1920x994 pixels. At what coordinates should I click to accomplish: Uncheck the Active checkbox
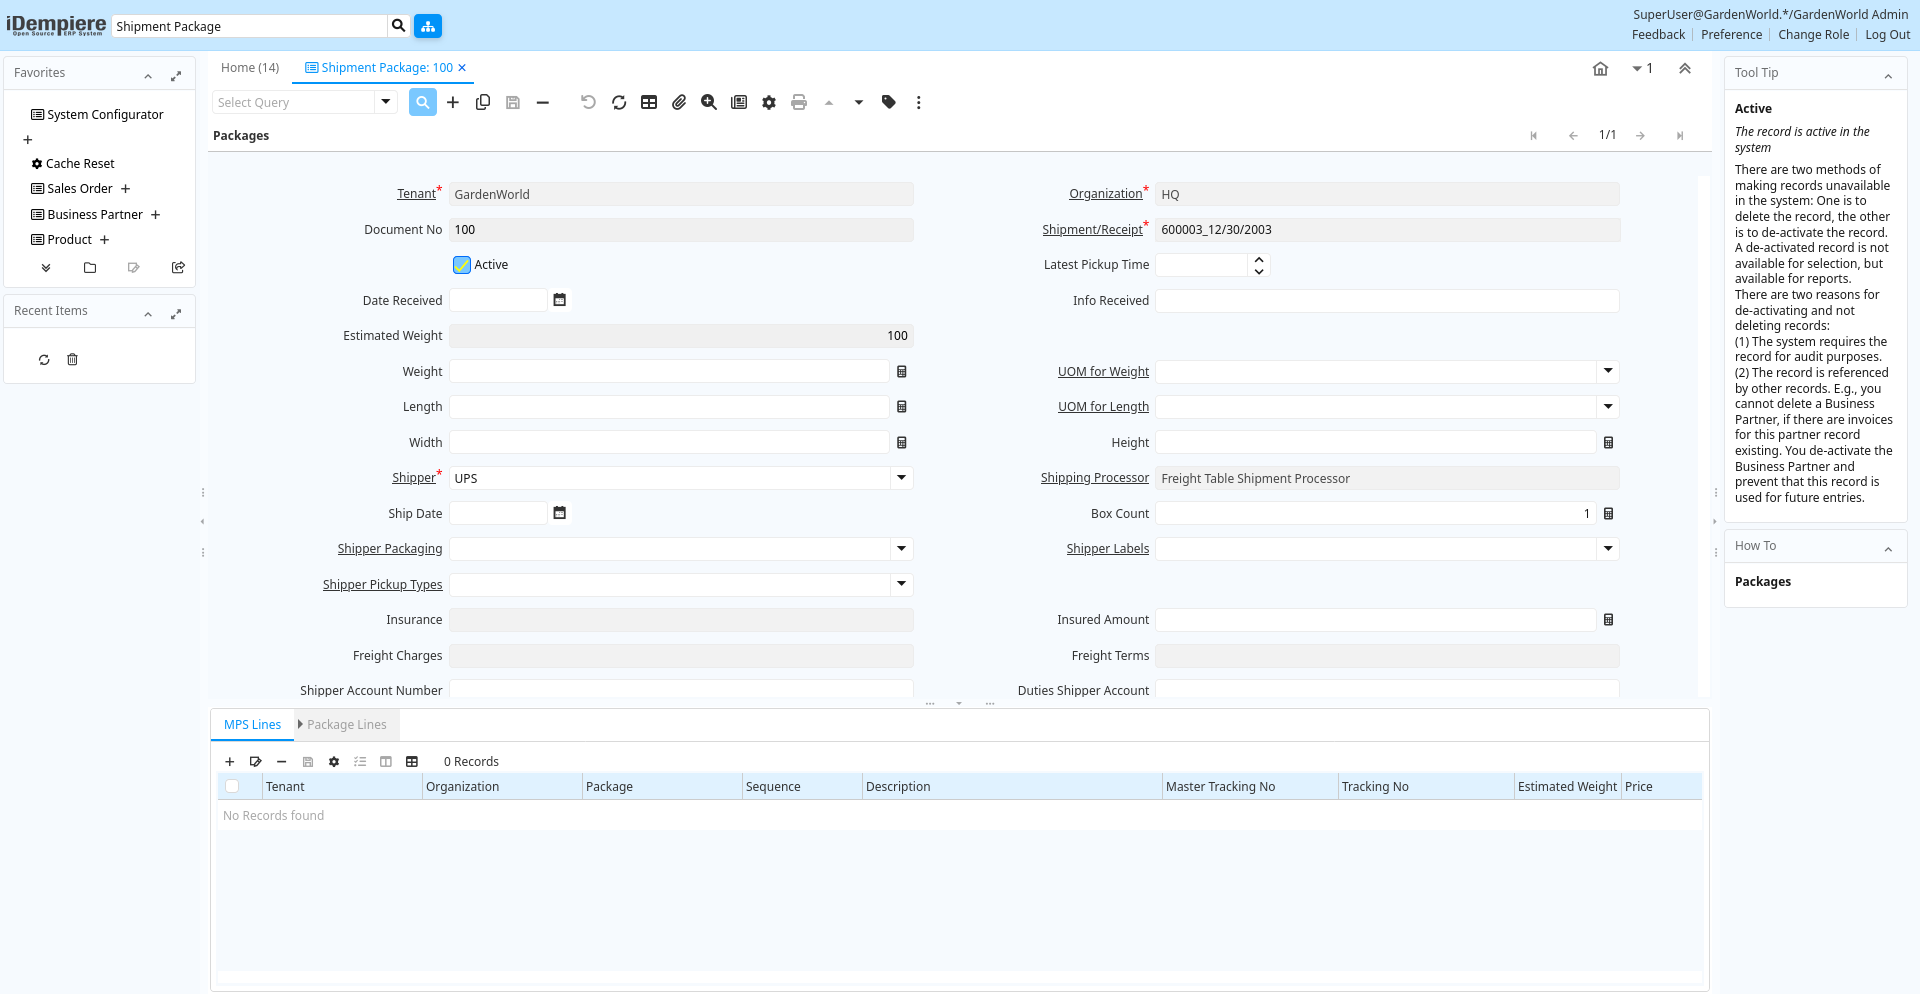pos(462,265)
